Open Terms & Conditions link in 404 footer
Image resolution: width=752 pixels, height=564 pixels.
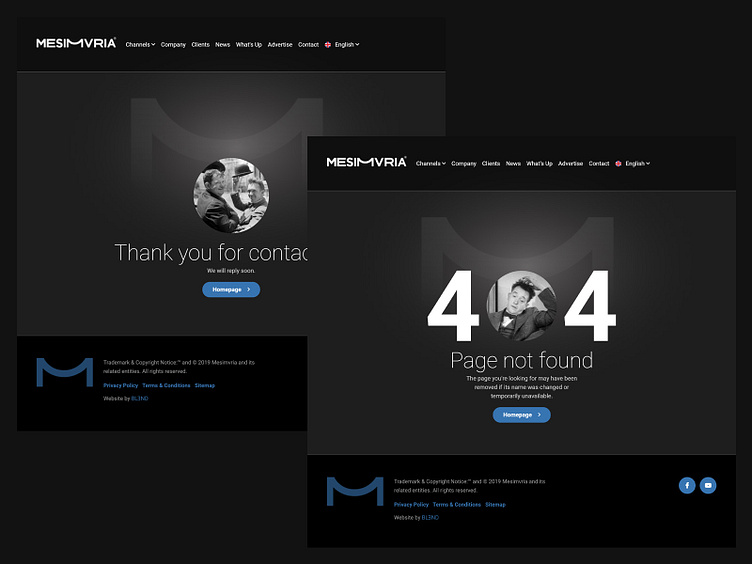(x=457, y=505)
